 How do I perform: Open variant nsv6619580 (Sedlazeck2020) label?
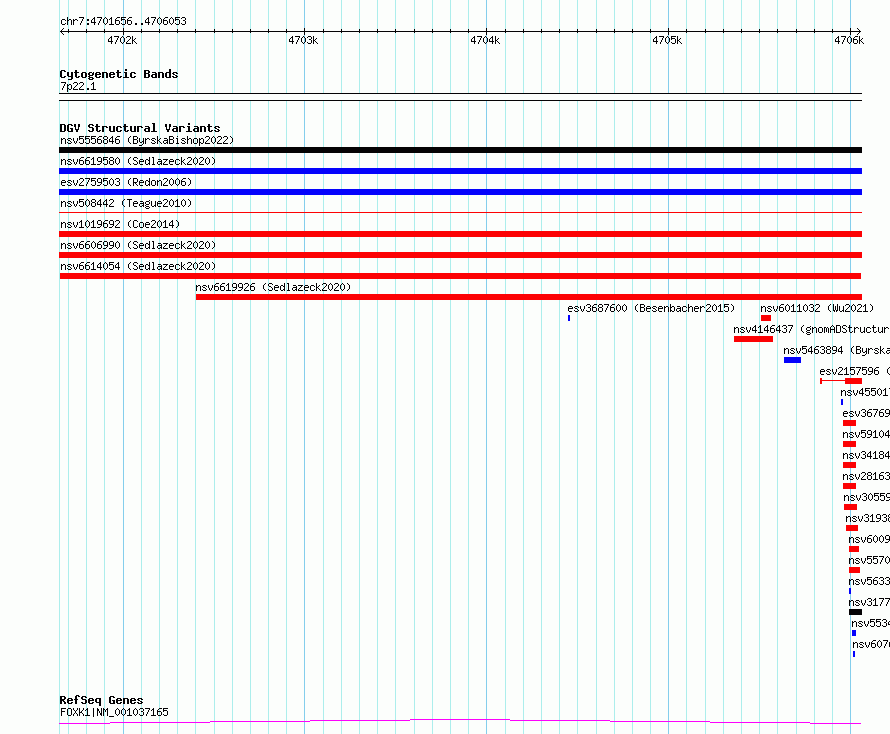coord(138,161)
